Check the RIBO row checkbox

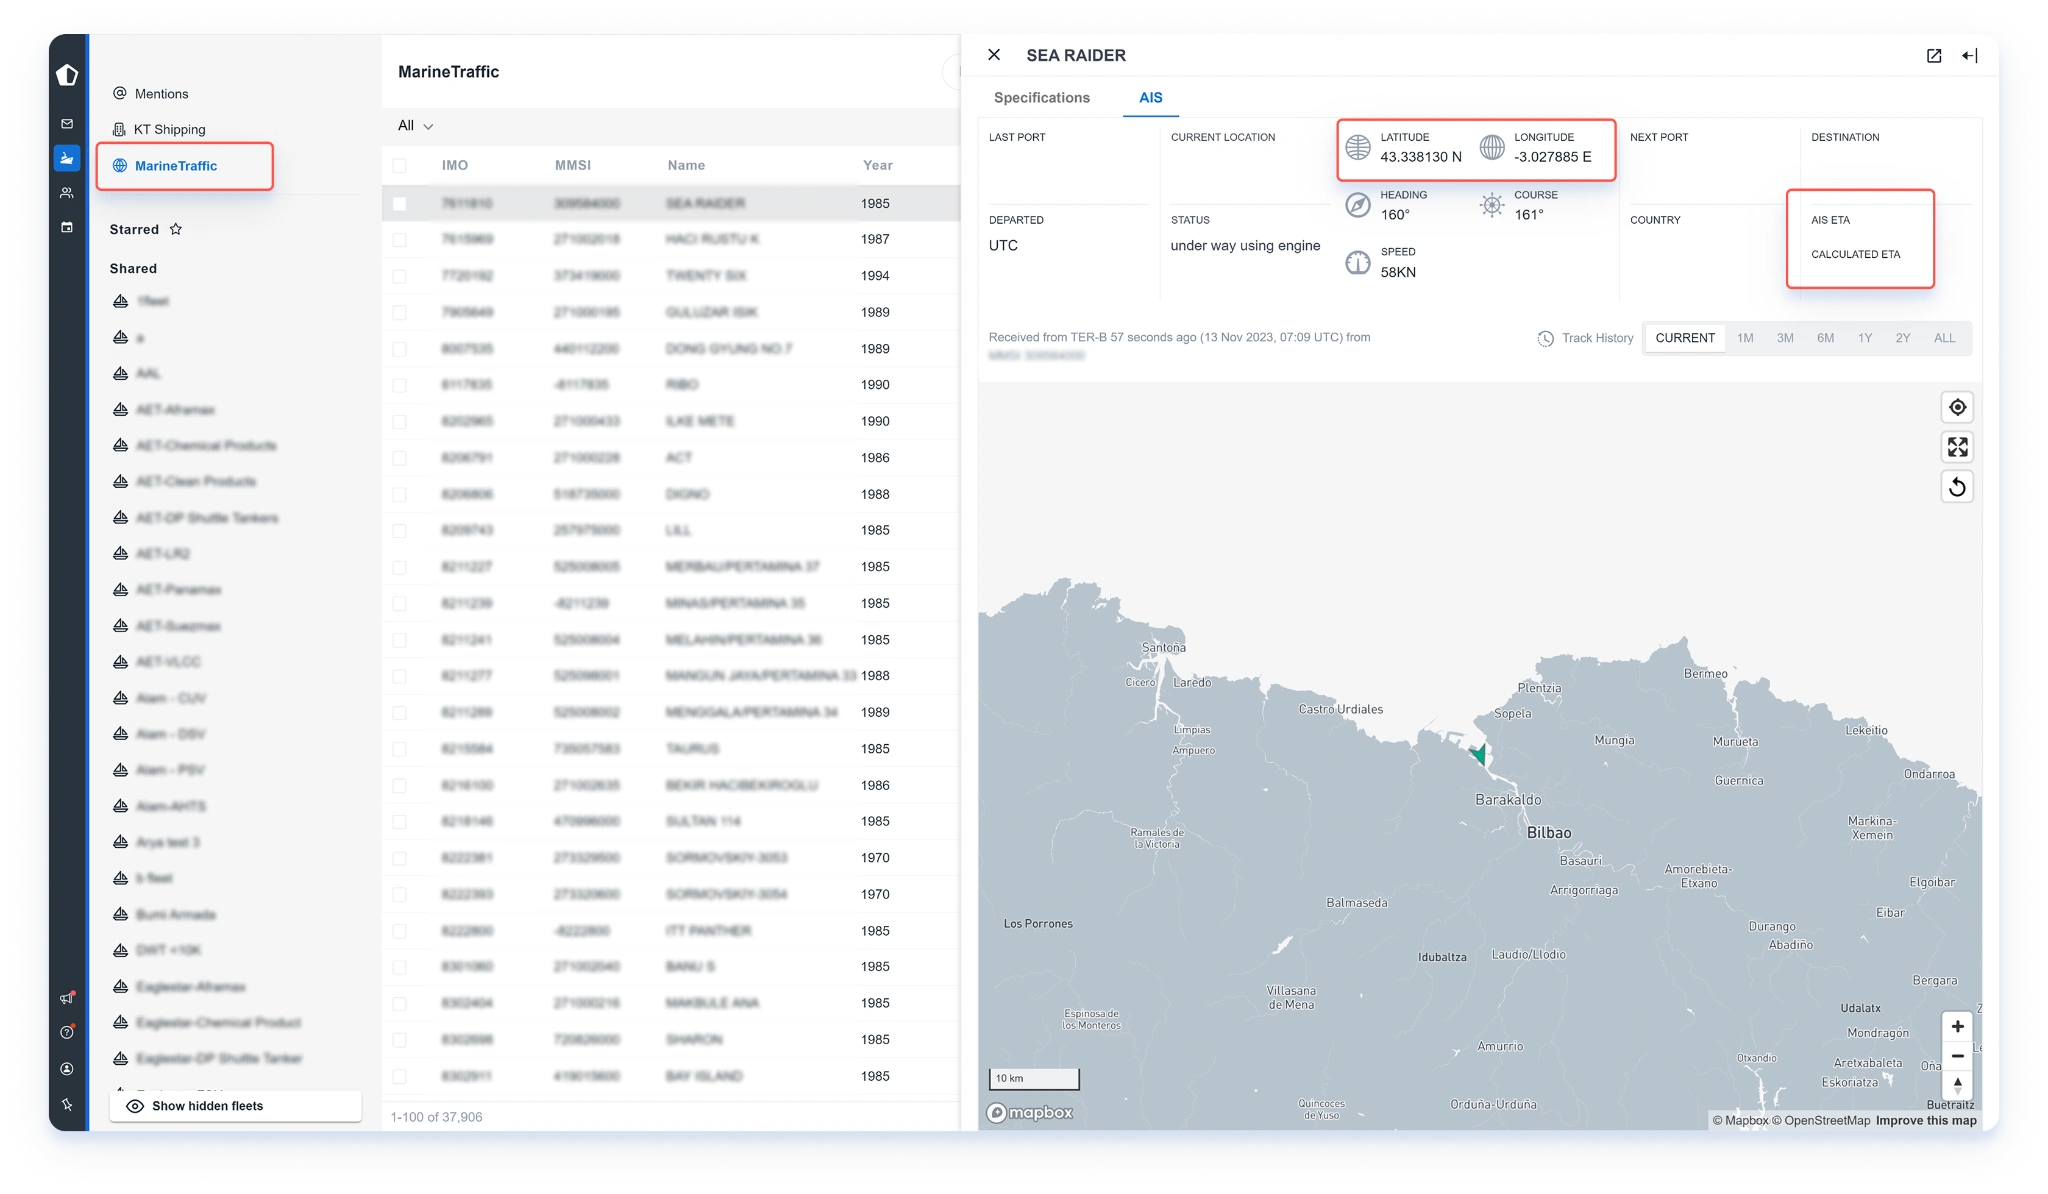click(400, 385)
